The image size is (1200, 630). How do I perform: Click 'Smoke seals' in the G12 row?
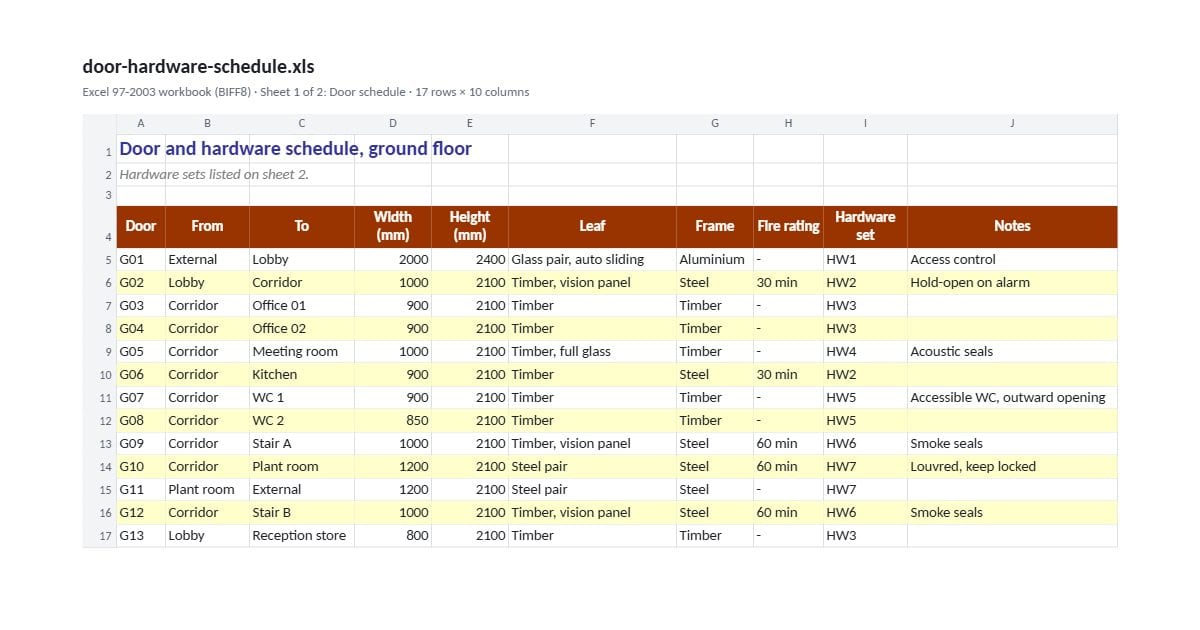[x=1012, y=513]
